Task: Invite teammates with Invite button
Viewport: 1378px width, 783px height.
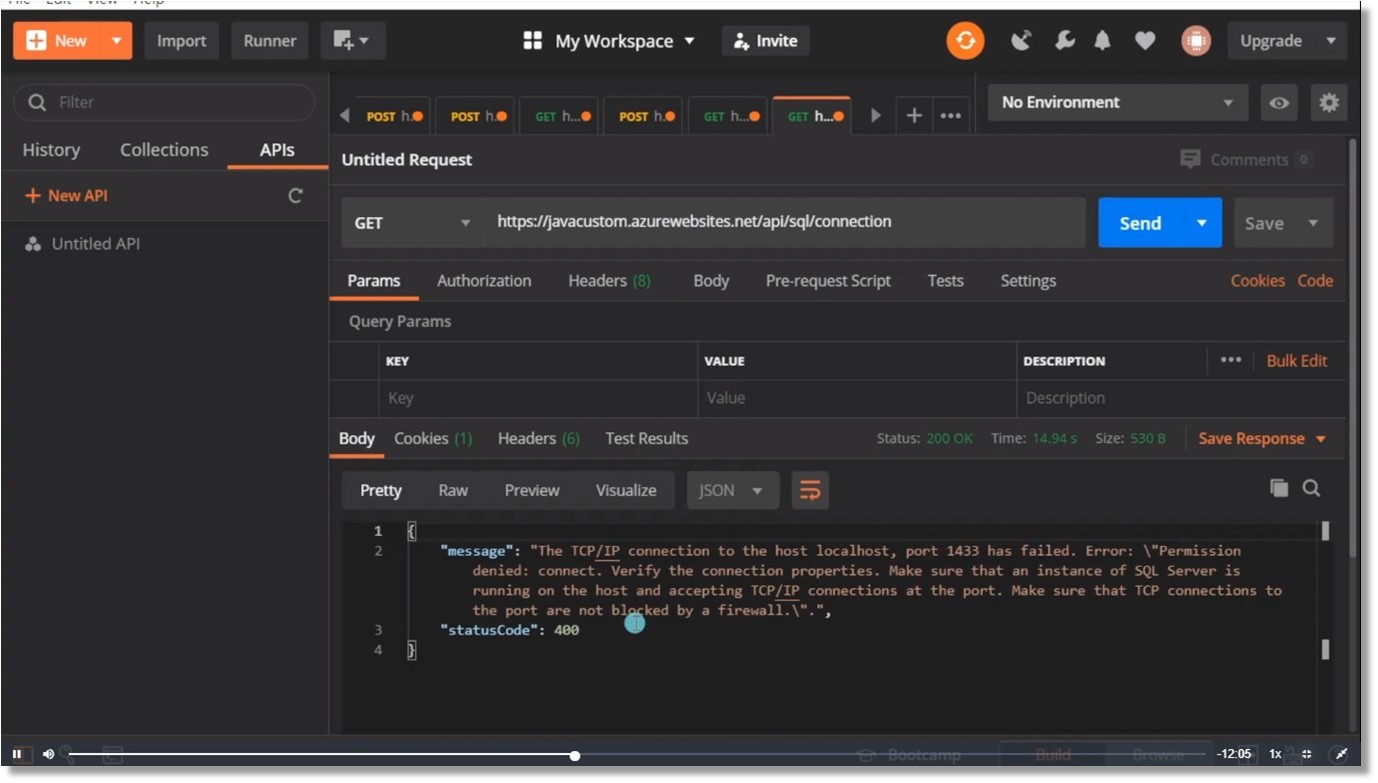Action: (x=766, y=41)
